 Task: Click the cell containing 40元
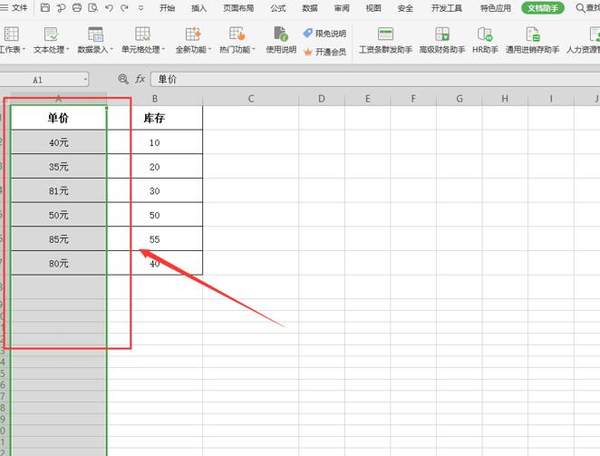59,142
